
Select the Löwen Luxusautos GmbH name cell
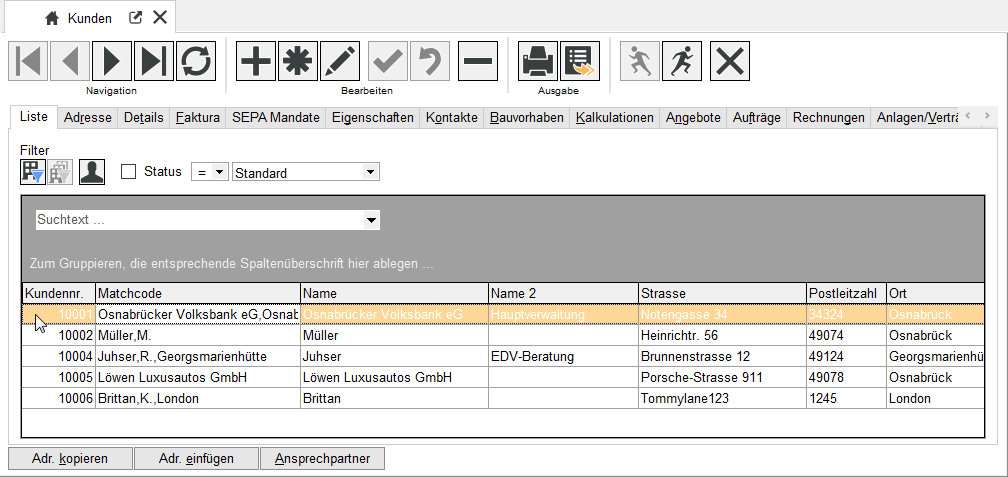coord(395,377)
